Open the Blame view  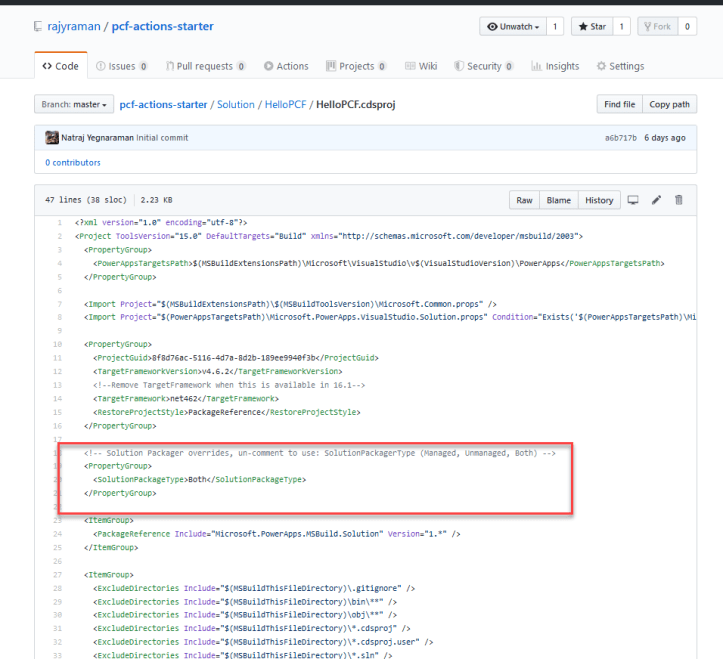tap(558, 200)
